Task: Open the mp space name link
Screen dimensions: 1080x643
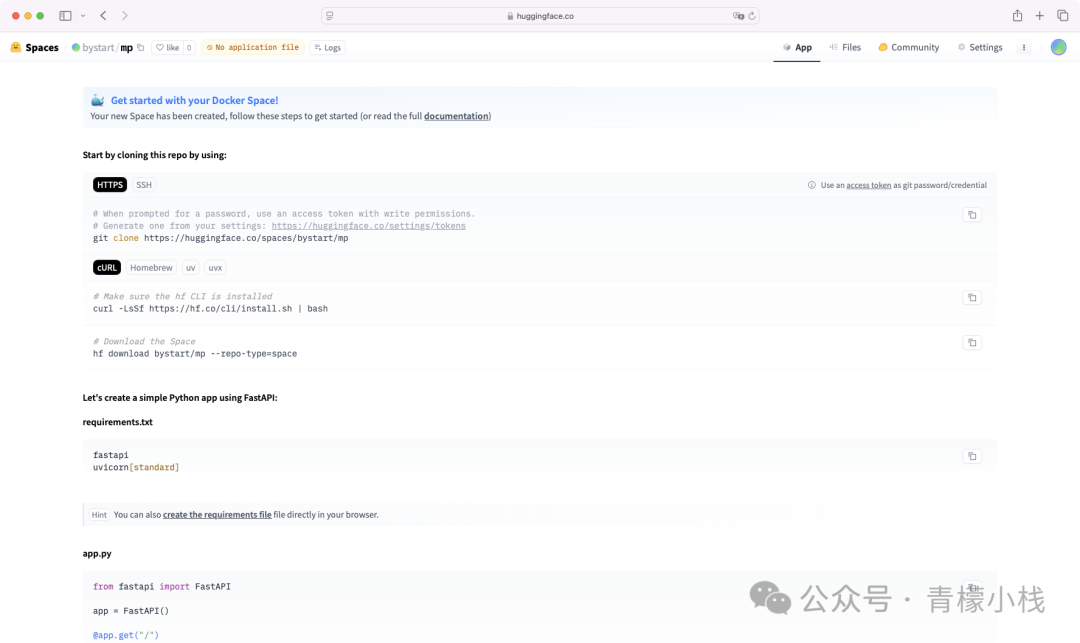Action: [x=127, y=48]
